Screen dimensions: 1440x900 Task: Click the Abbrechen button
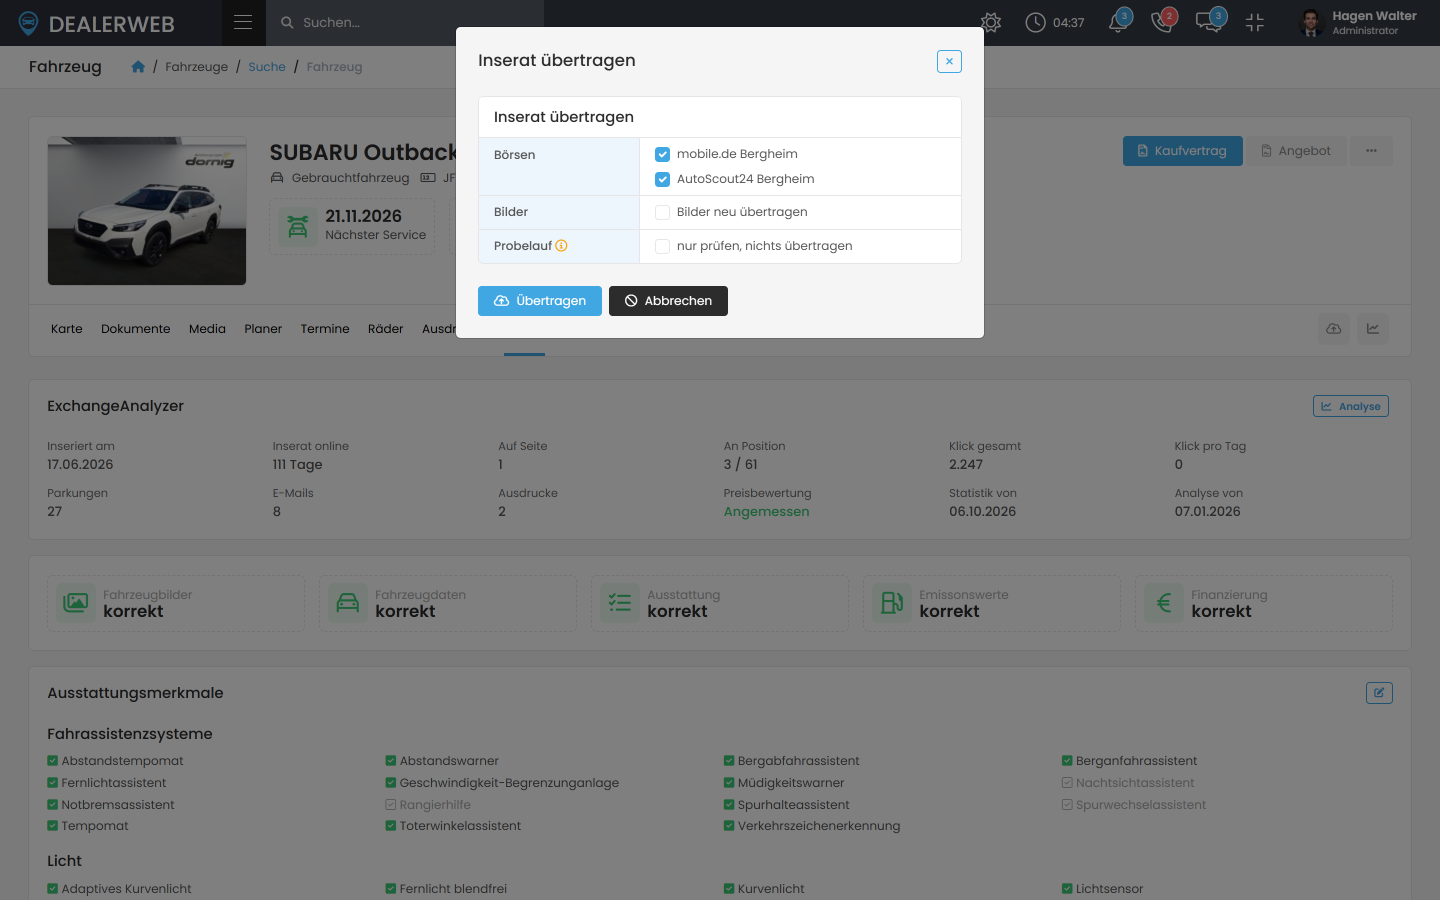[x=668, y=301]
